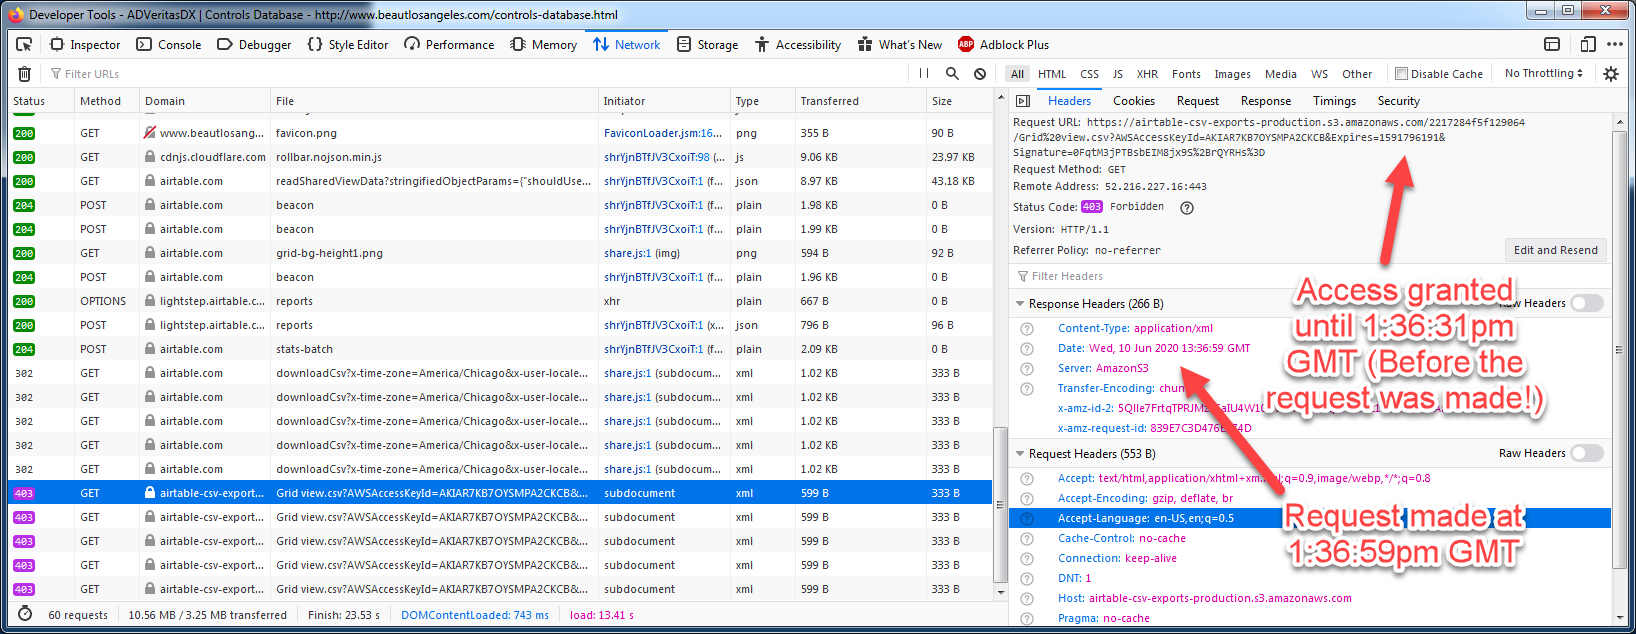
Task: Select the grid-bg-height1.png request row
Action: coord(500,253)
